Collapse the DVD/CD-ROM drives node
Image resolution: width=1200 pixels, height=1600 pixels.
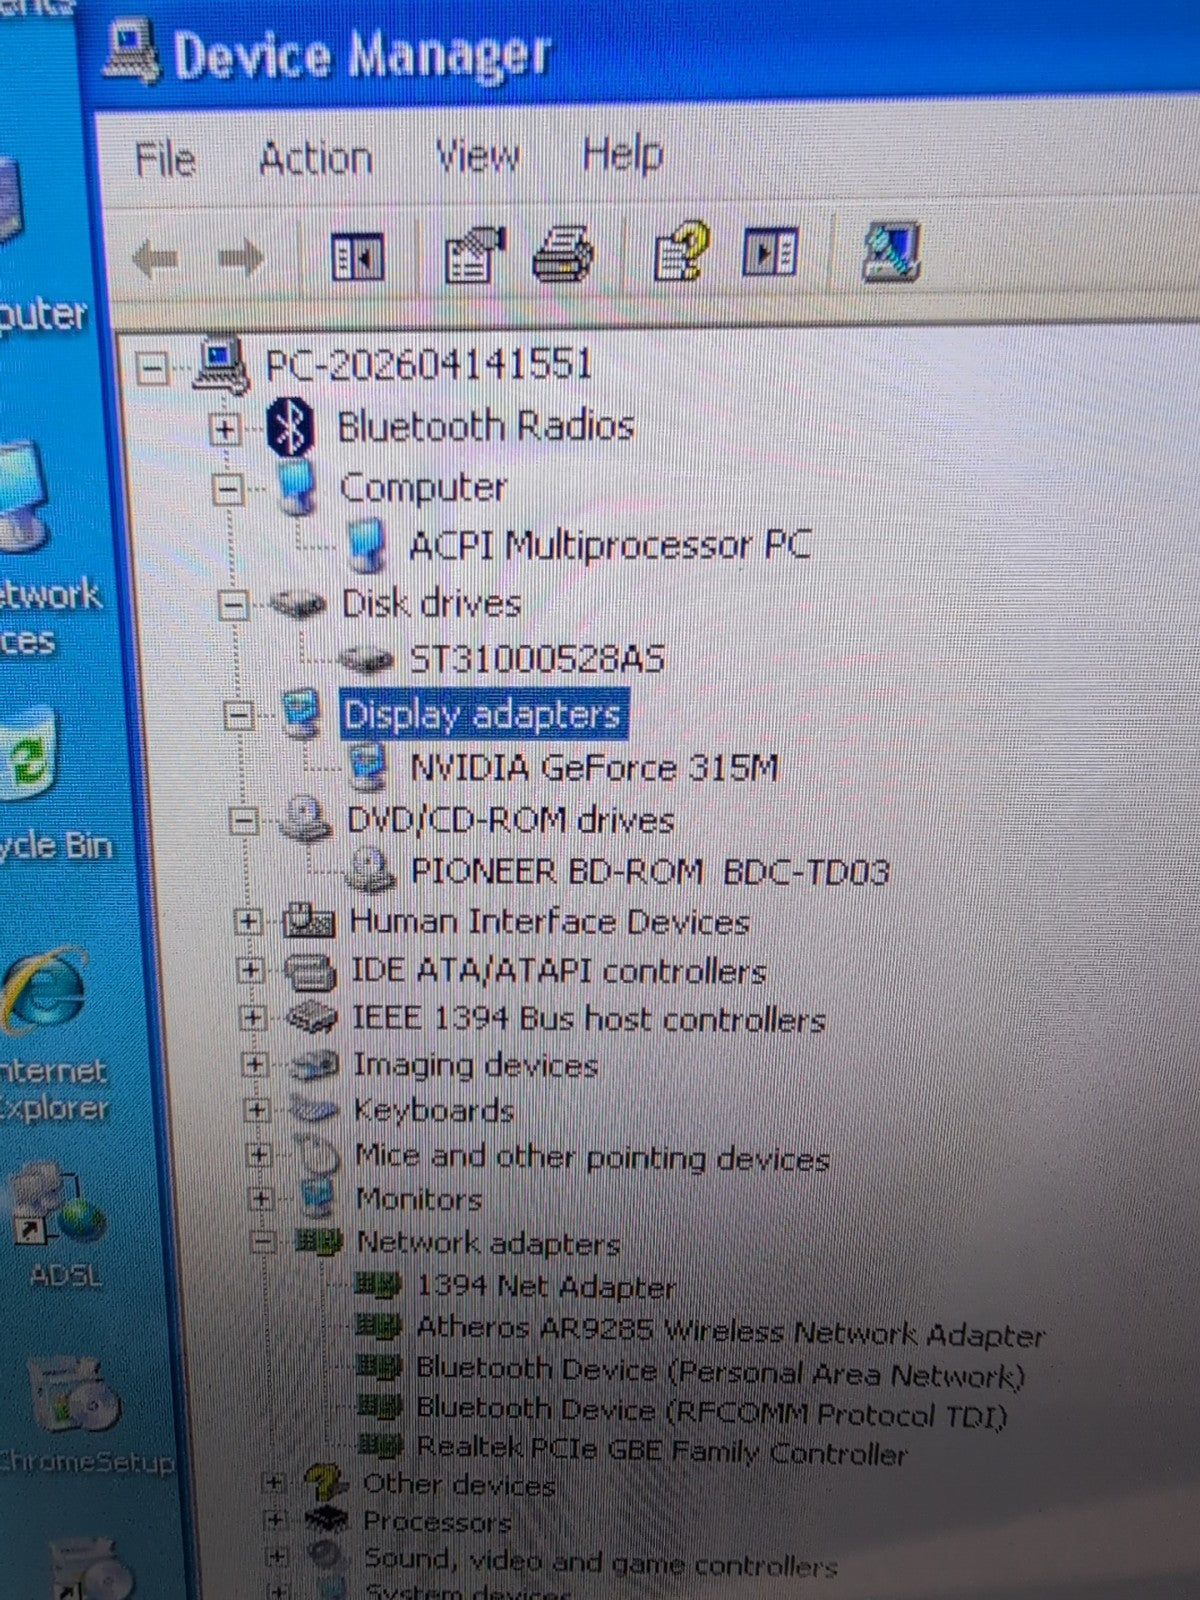(x=242, y=821)
